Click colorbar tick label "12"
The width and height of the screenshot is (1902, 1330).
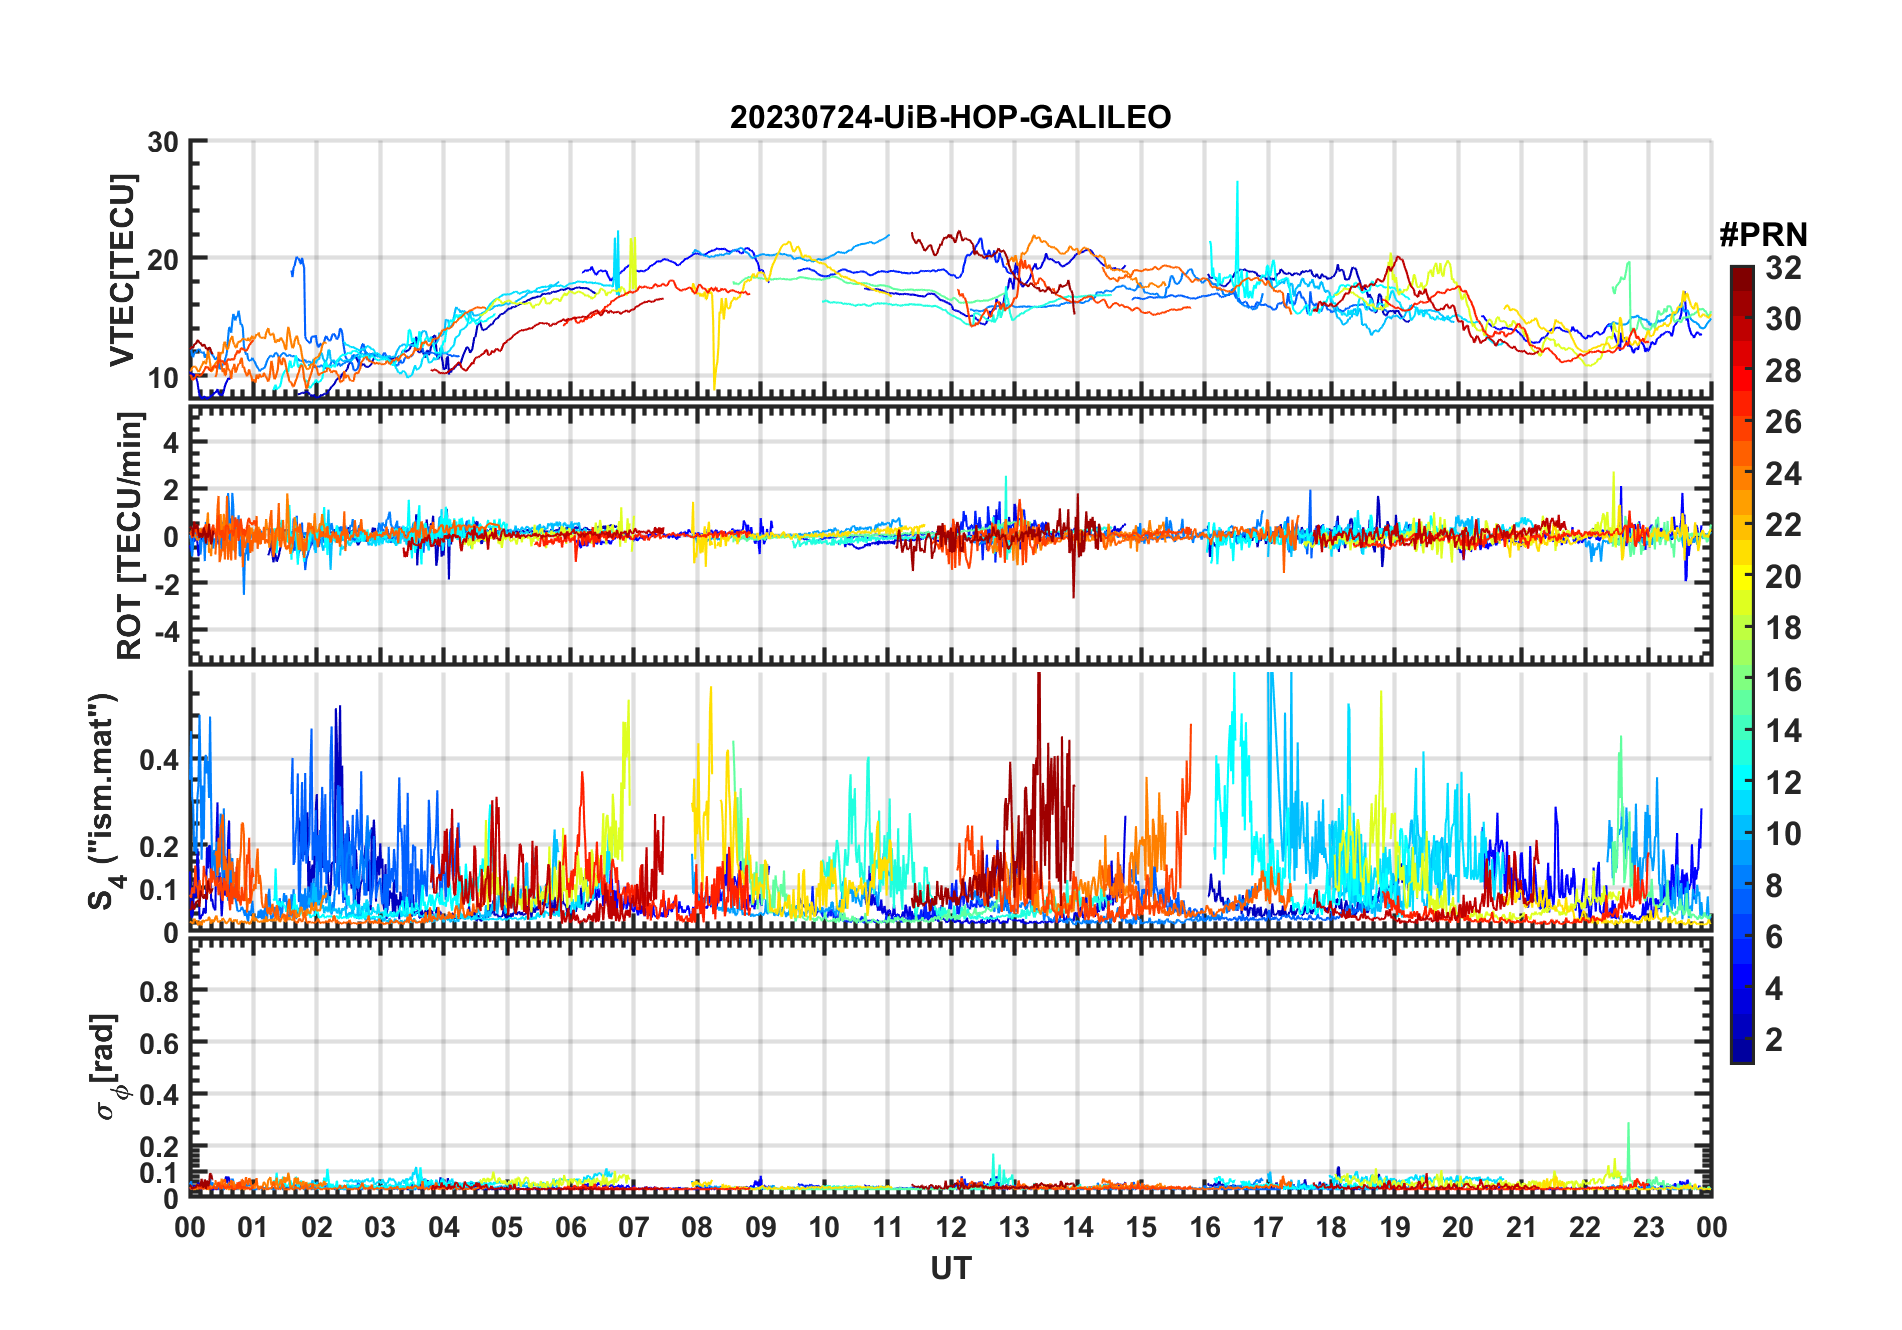(1783, 782)
